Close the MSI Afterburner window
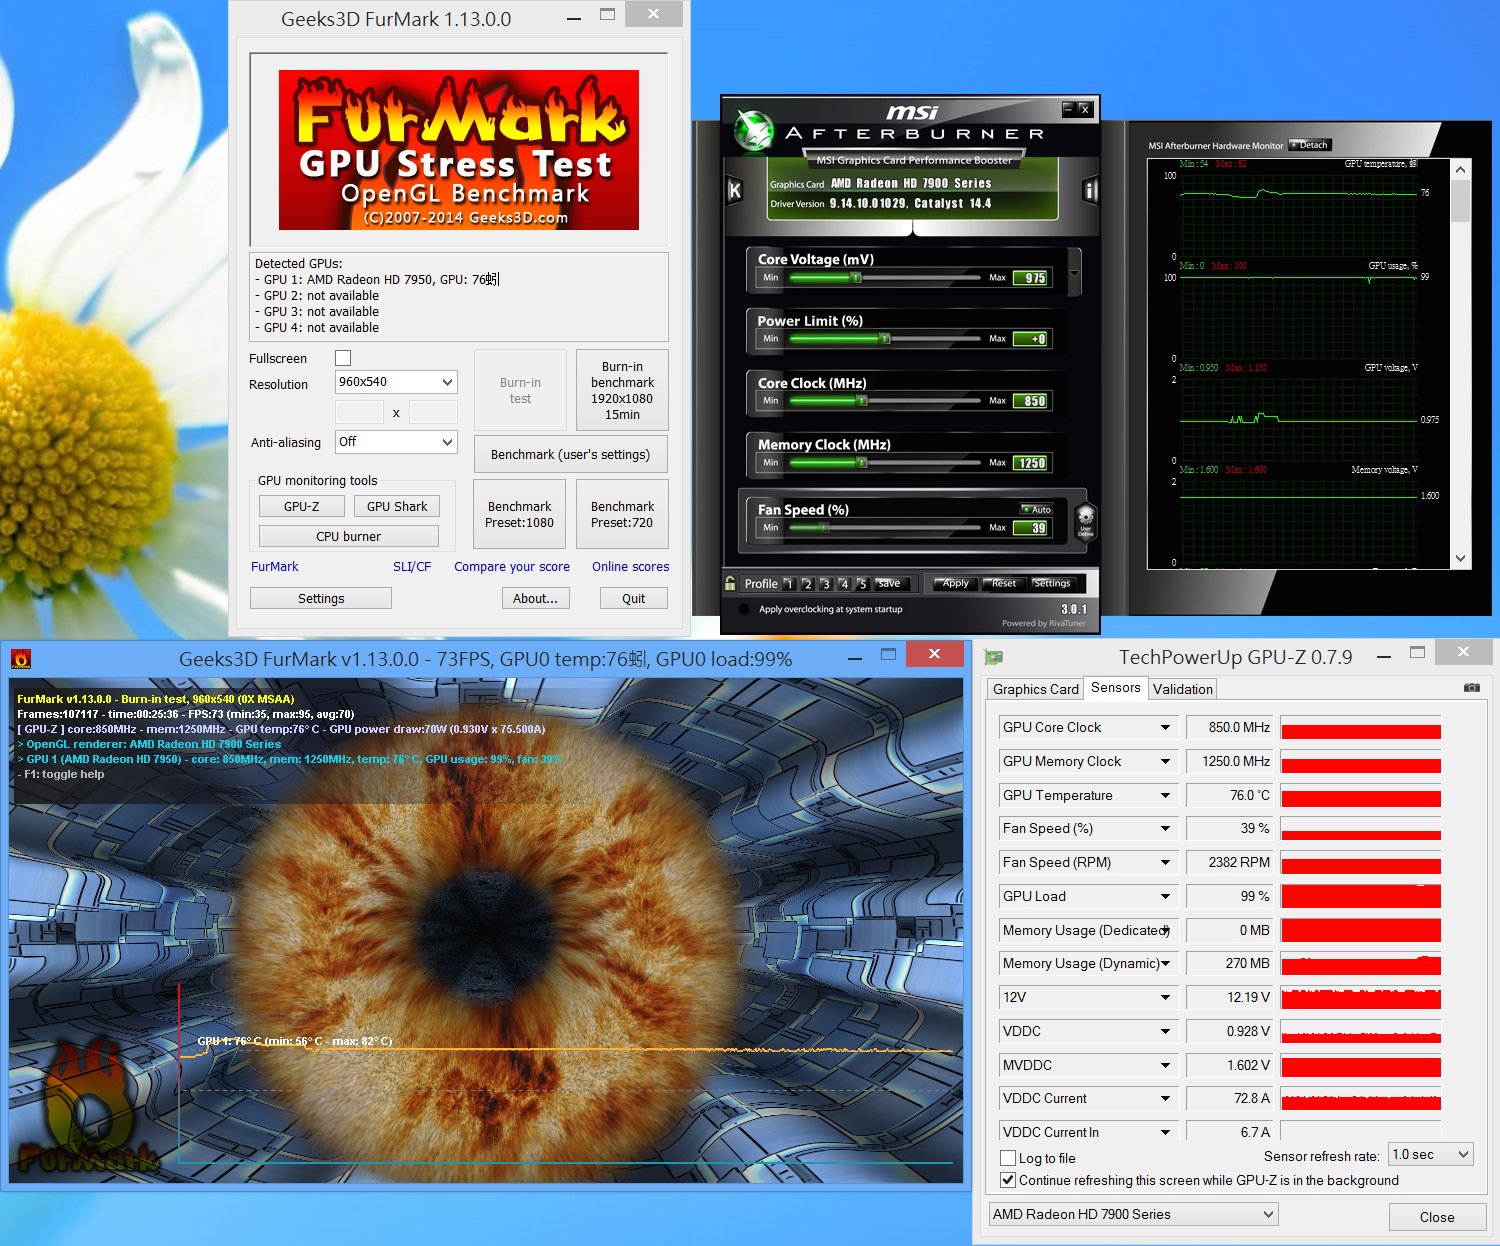Viewport: 1500px width, 1246px height. [1085, 109]
